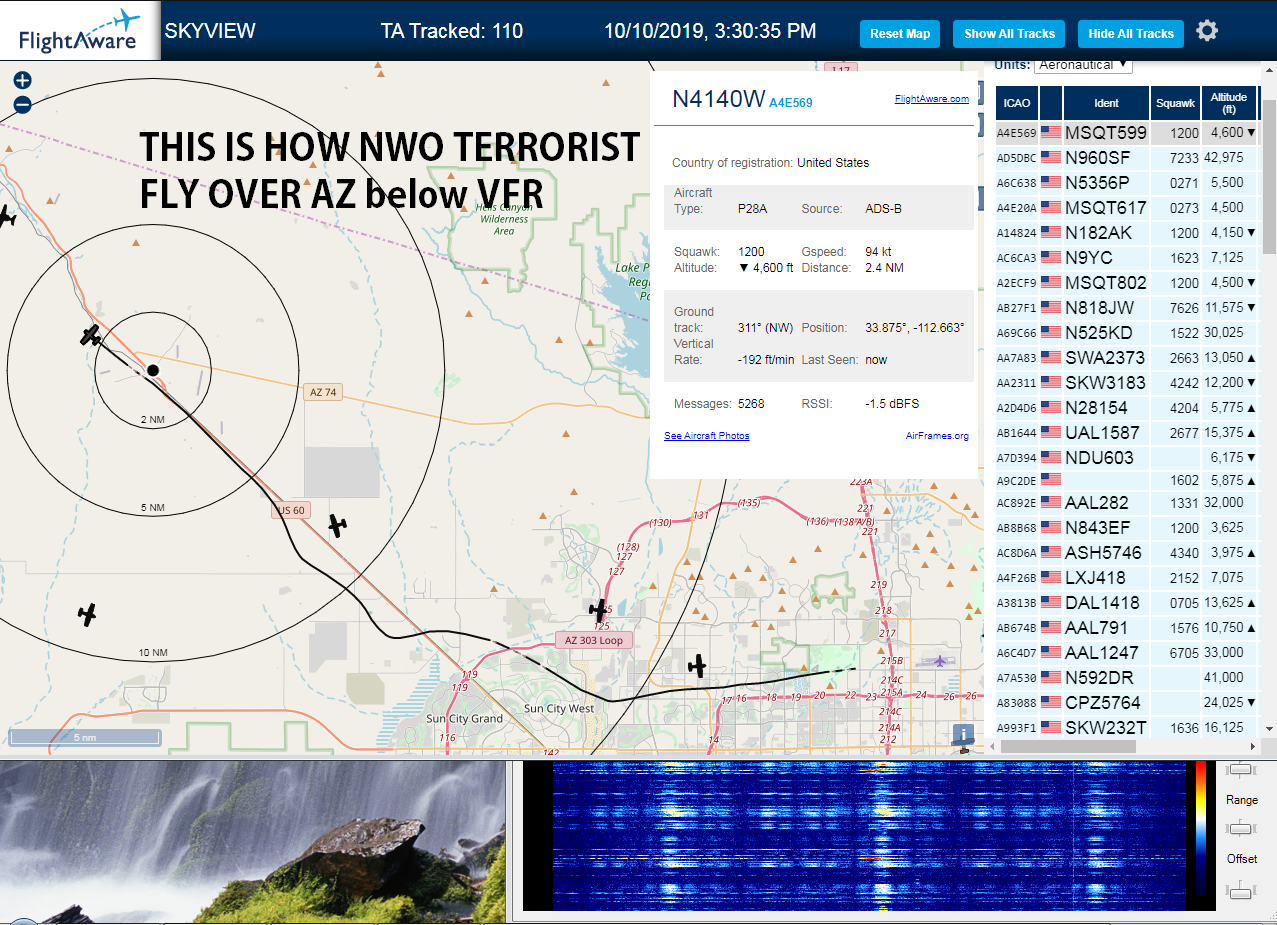Click the SKYVIEW title in the header

tap(210, 31)
